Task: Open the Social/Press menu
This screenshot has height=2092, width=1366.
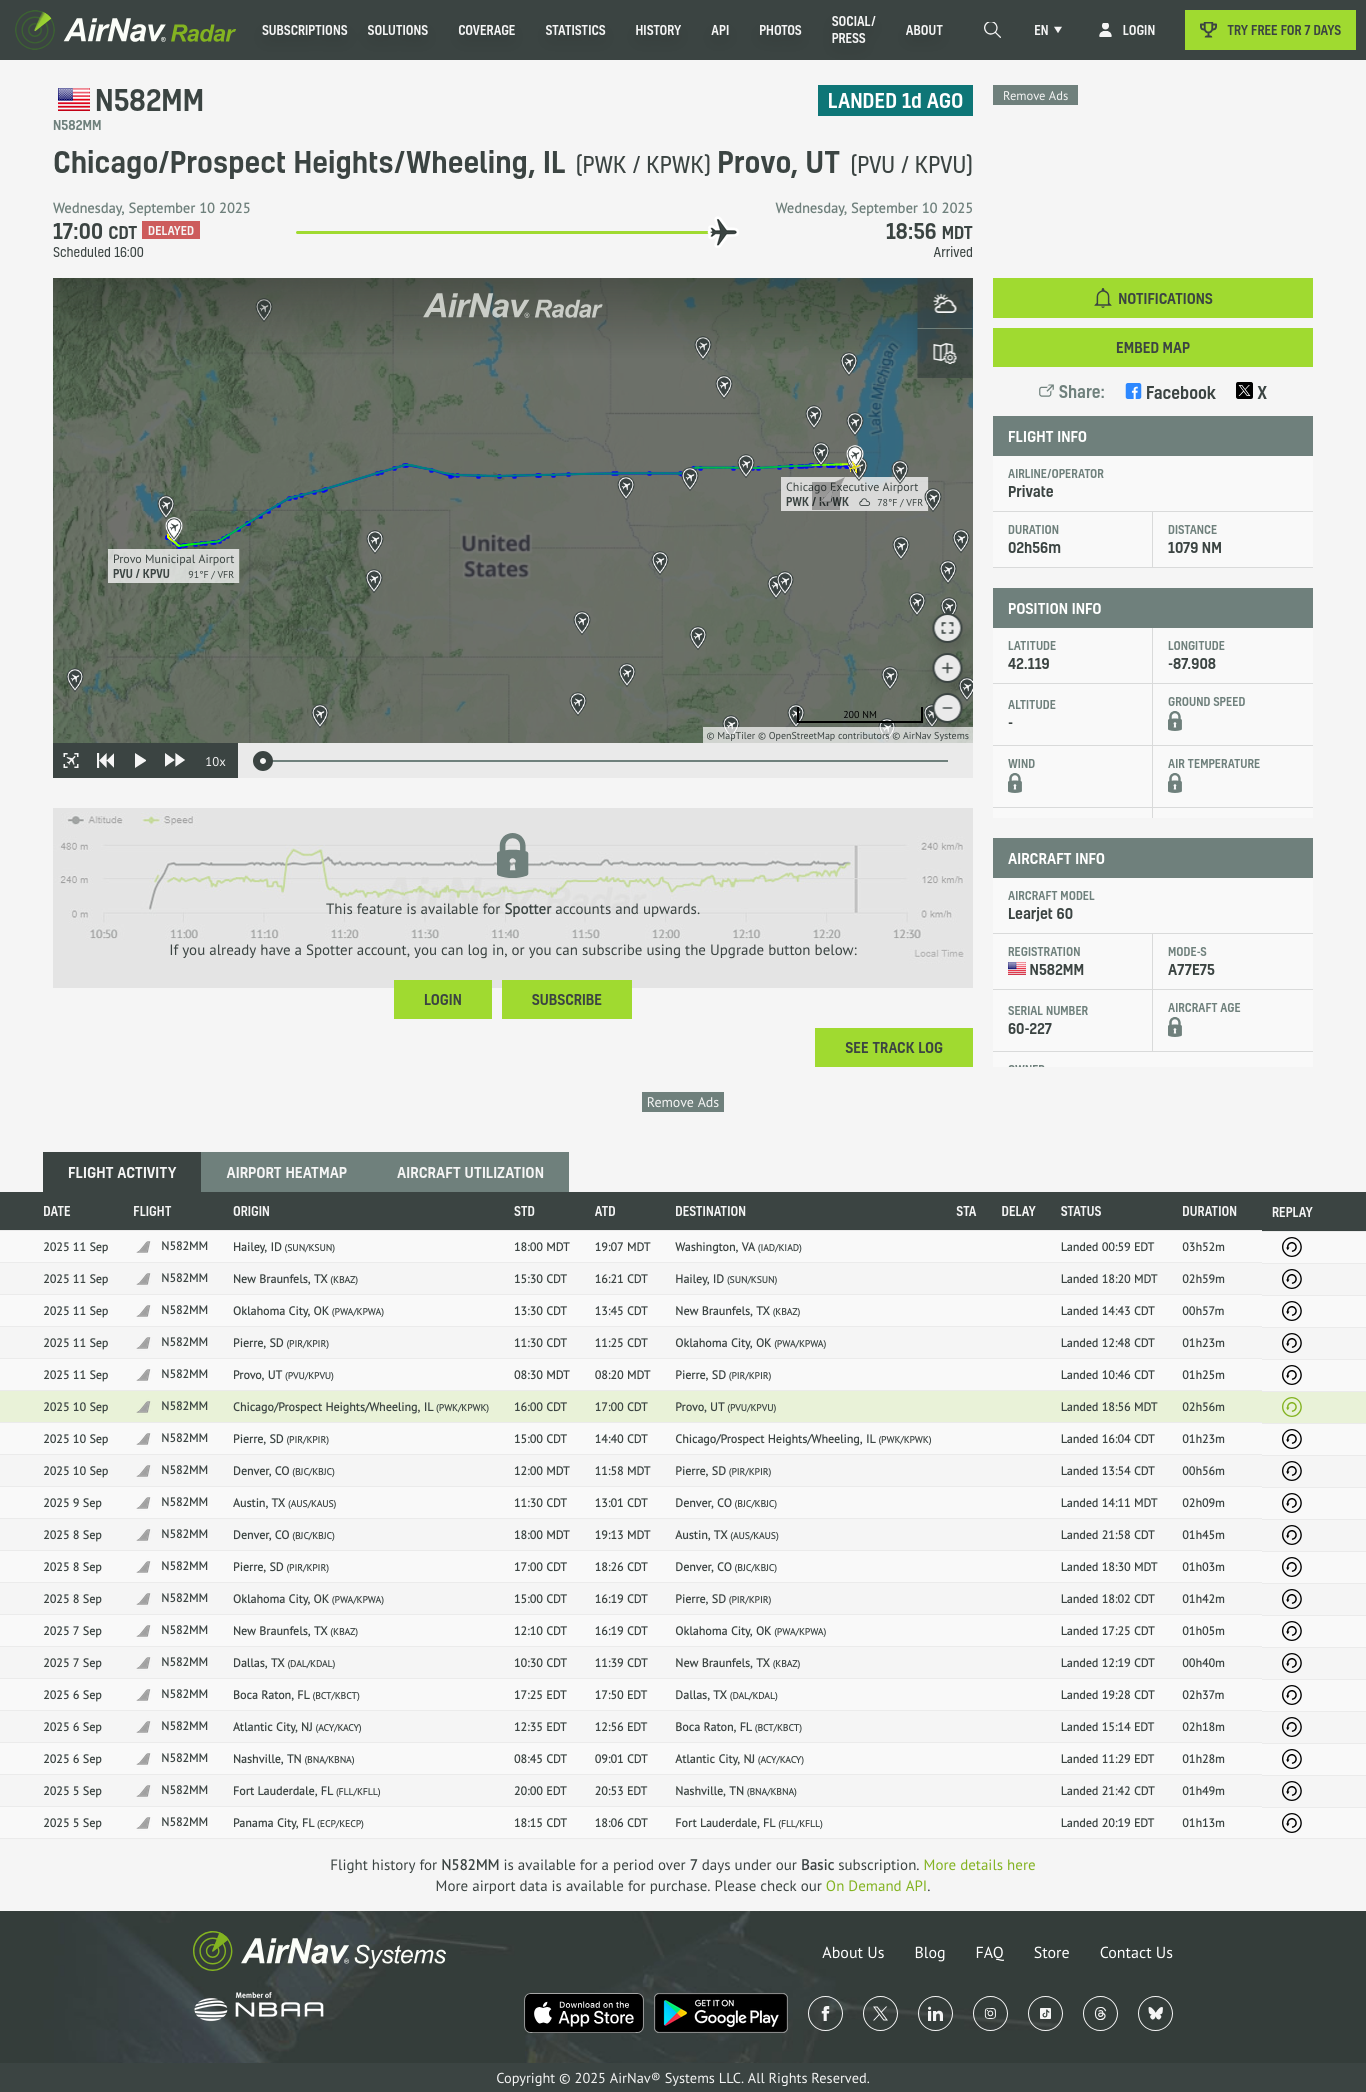Action: coord(853,30)
